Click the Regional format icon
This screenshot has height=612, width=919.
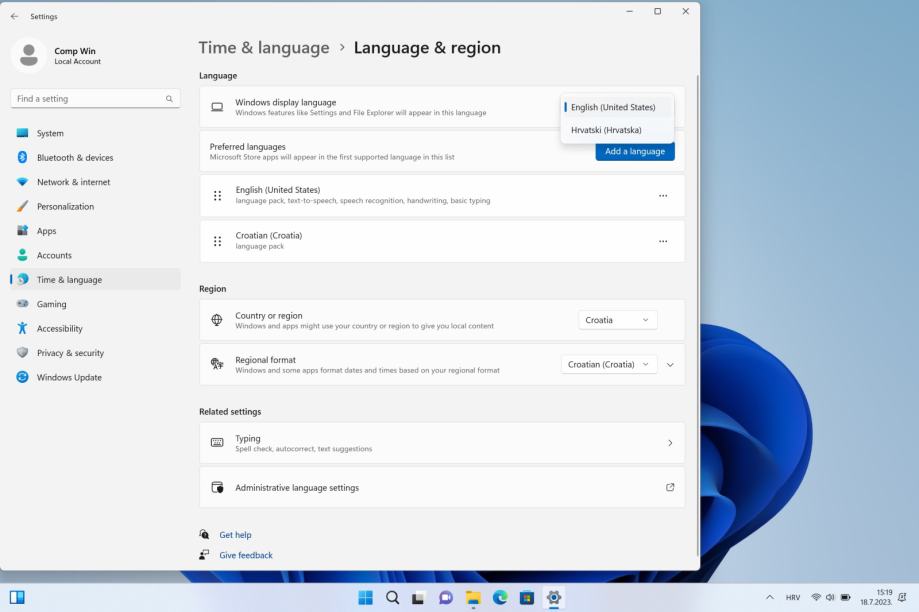tap(217, 364)
